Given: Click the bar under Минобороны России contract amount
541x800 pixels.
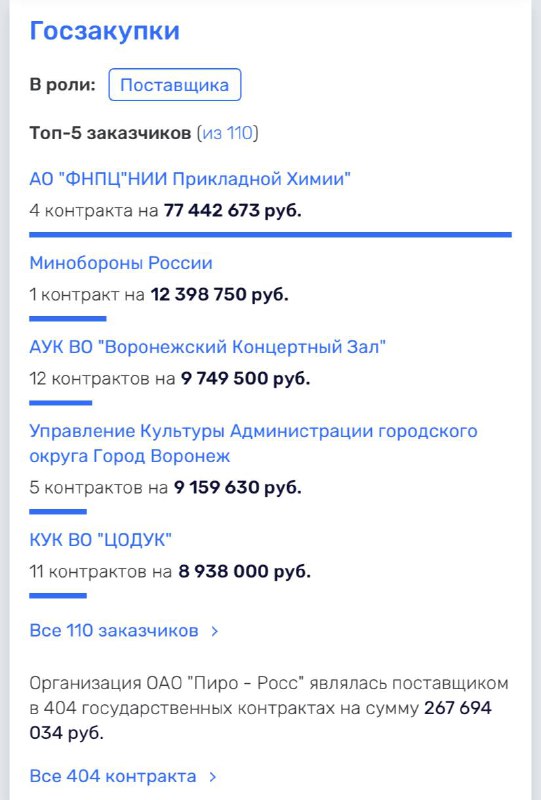Looking at the screenshot, I should [x=68, y=319].
